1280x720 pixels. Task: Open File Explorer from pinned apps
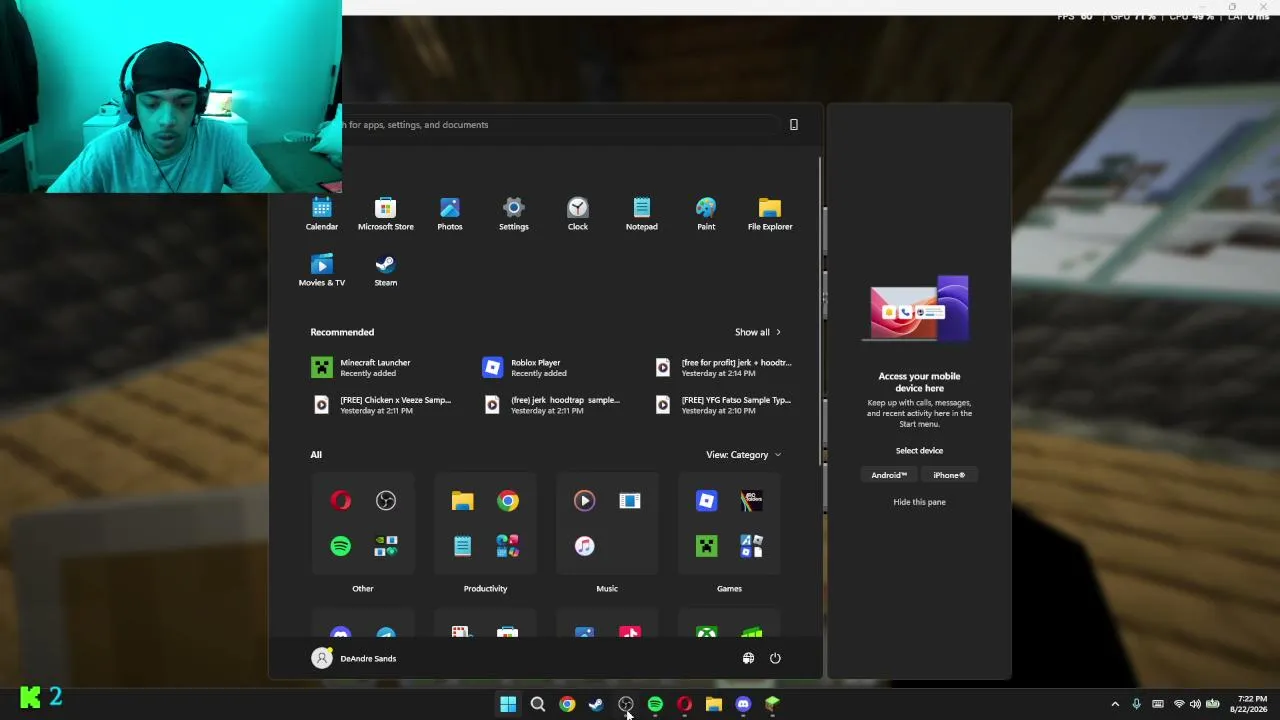(x=770, y=214)
